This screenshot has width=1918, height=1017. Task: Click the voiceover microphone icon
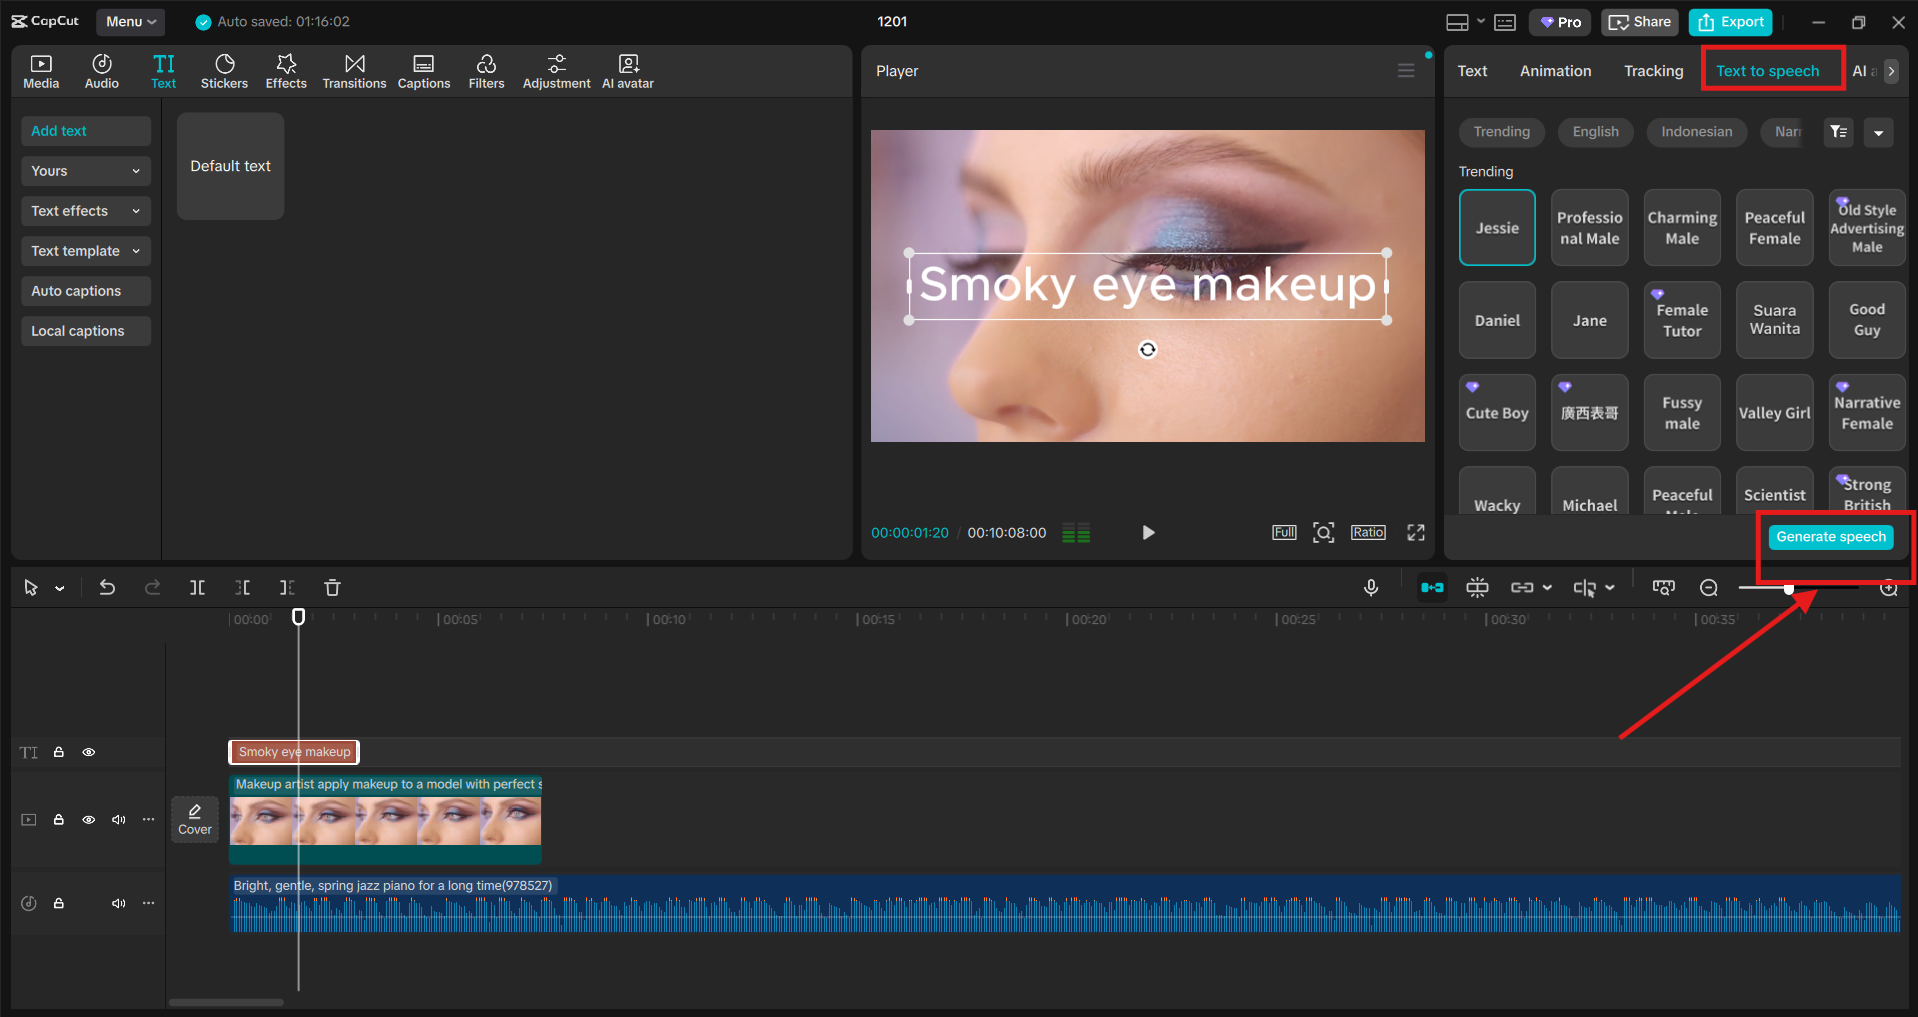coord(1371,588)
